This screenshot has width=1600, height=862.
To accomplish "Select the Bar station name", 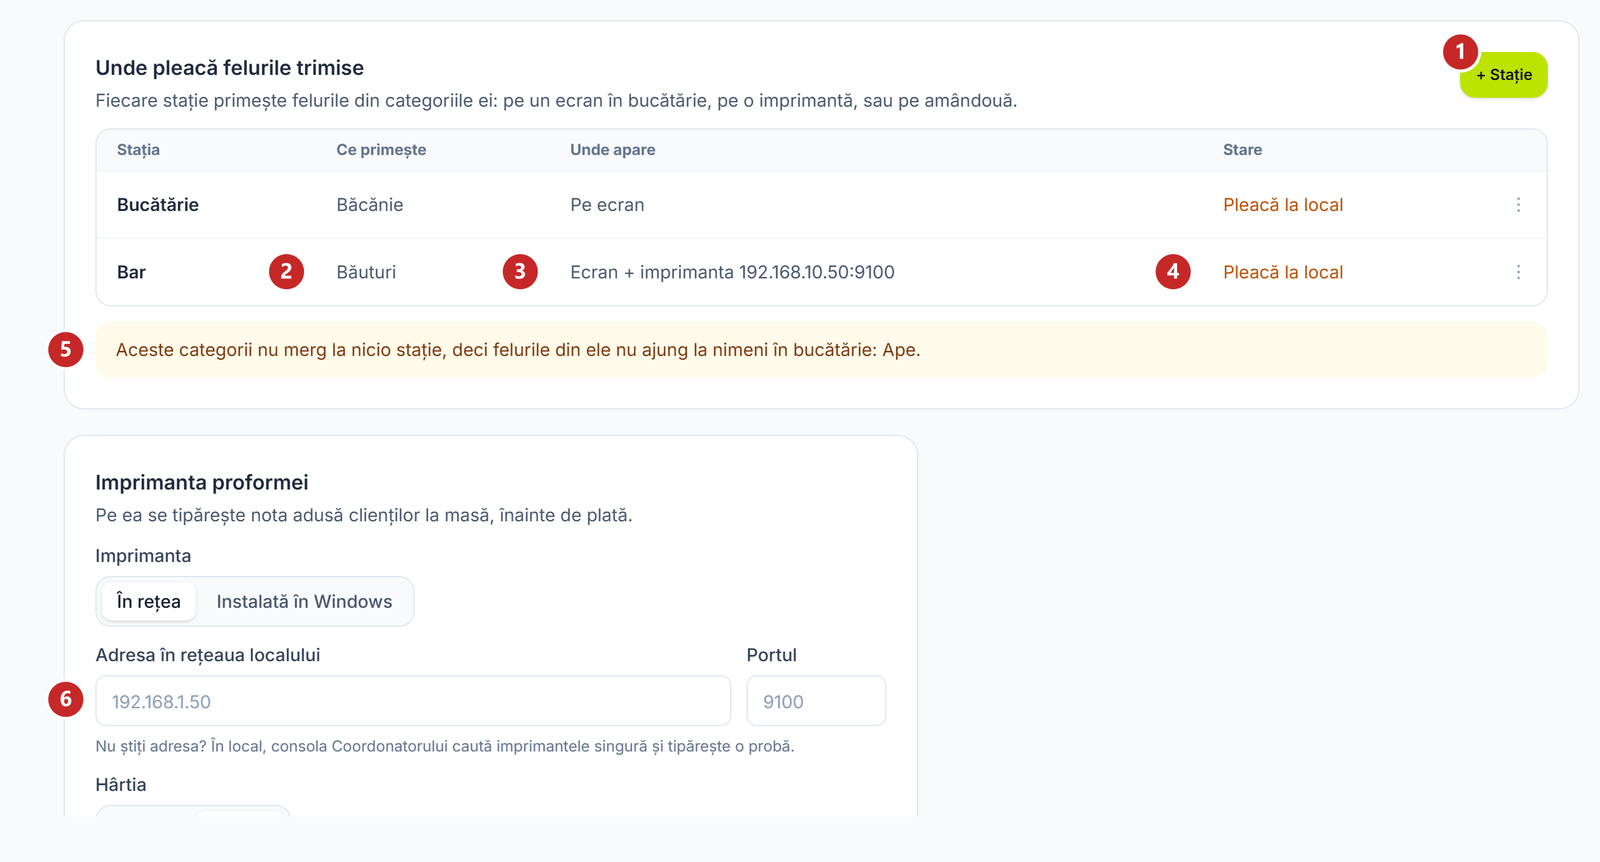I will pos(131,272).
